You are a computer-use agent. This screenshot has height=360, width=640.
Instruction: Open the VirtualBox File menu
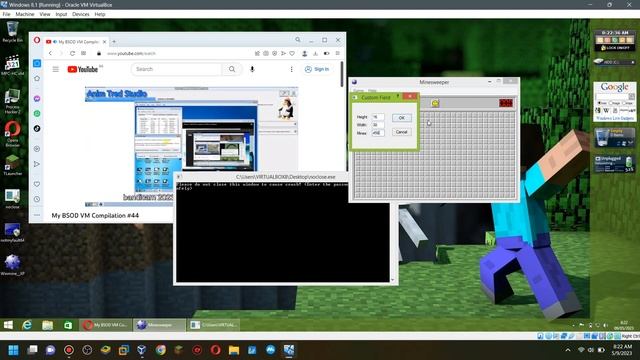pos(7,14)
